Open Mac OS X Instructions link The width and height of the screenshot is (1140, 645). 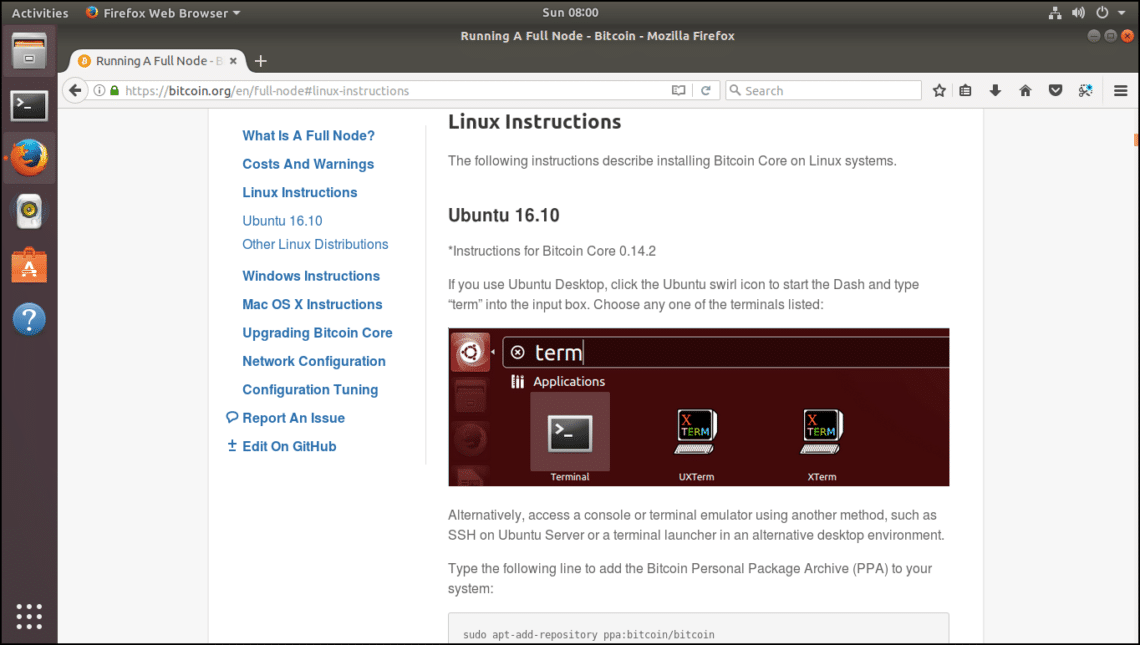click(x=312, y=305)
